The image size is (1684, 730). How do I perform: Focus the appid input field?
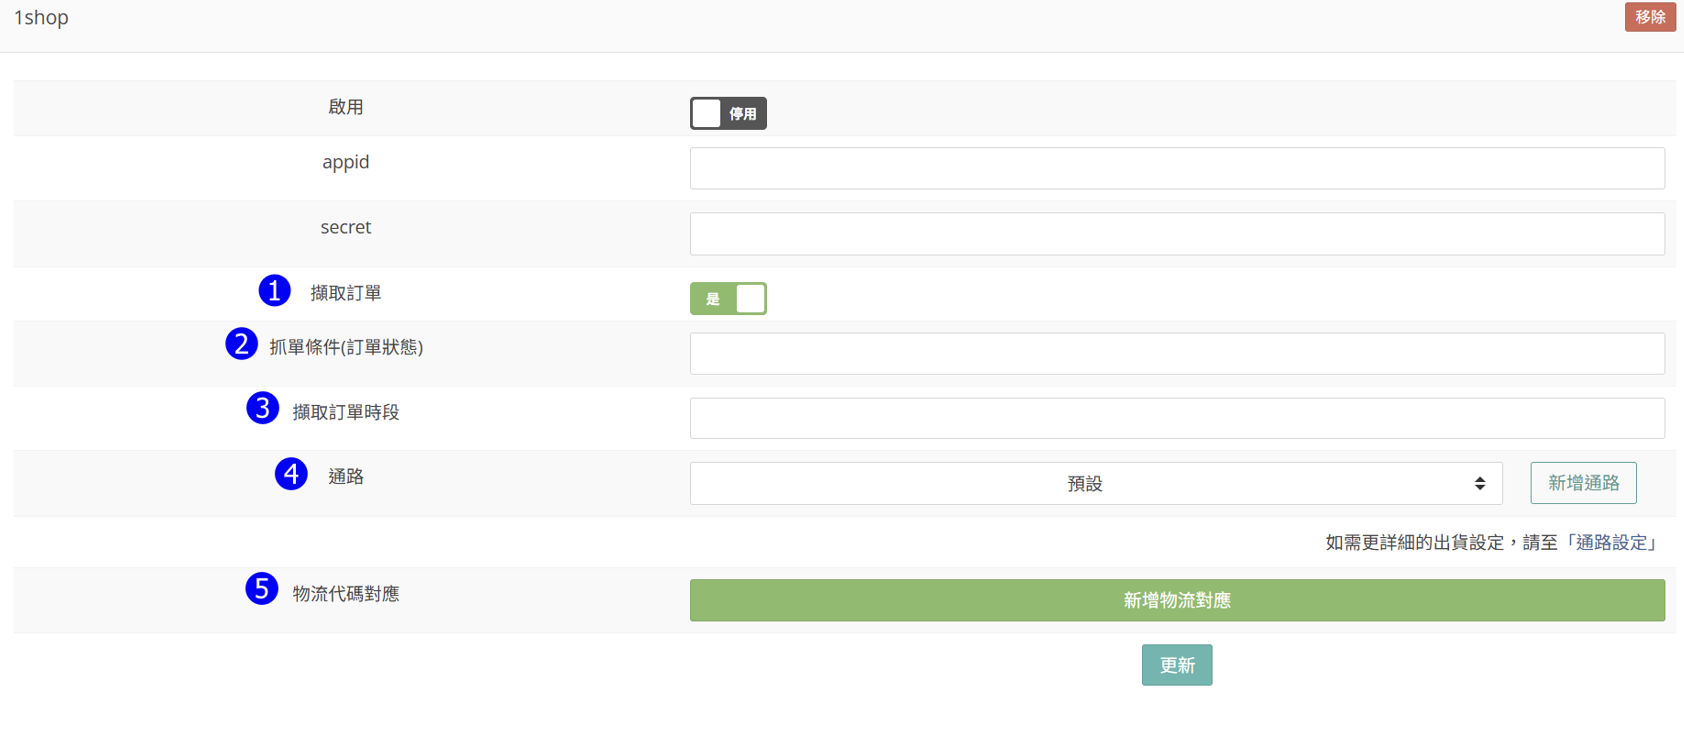click(x=1177, y=168)
